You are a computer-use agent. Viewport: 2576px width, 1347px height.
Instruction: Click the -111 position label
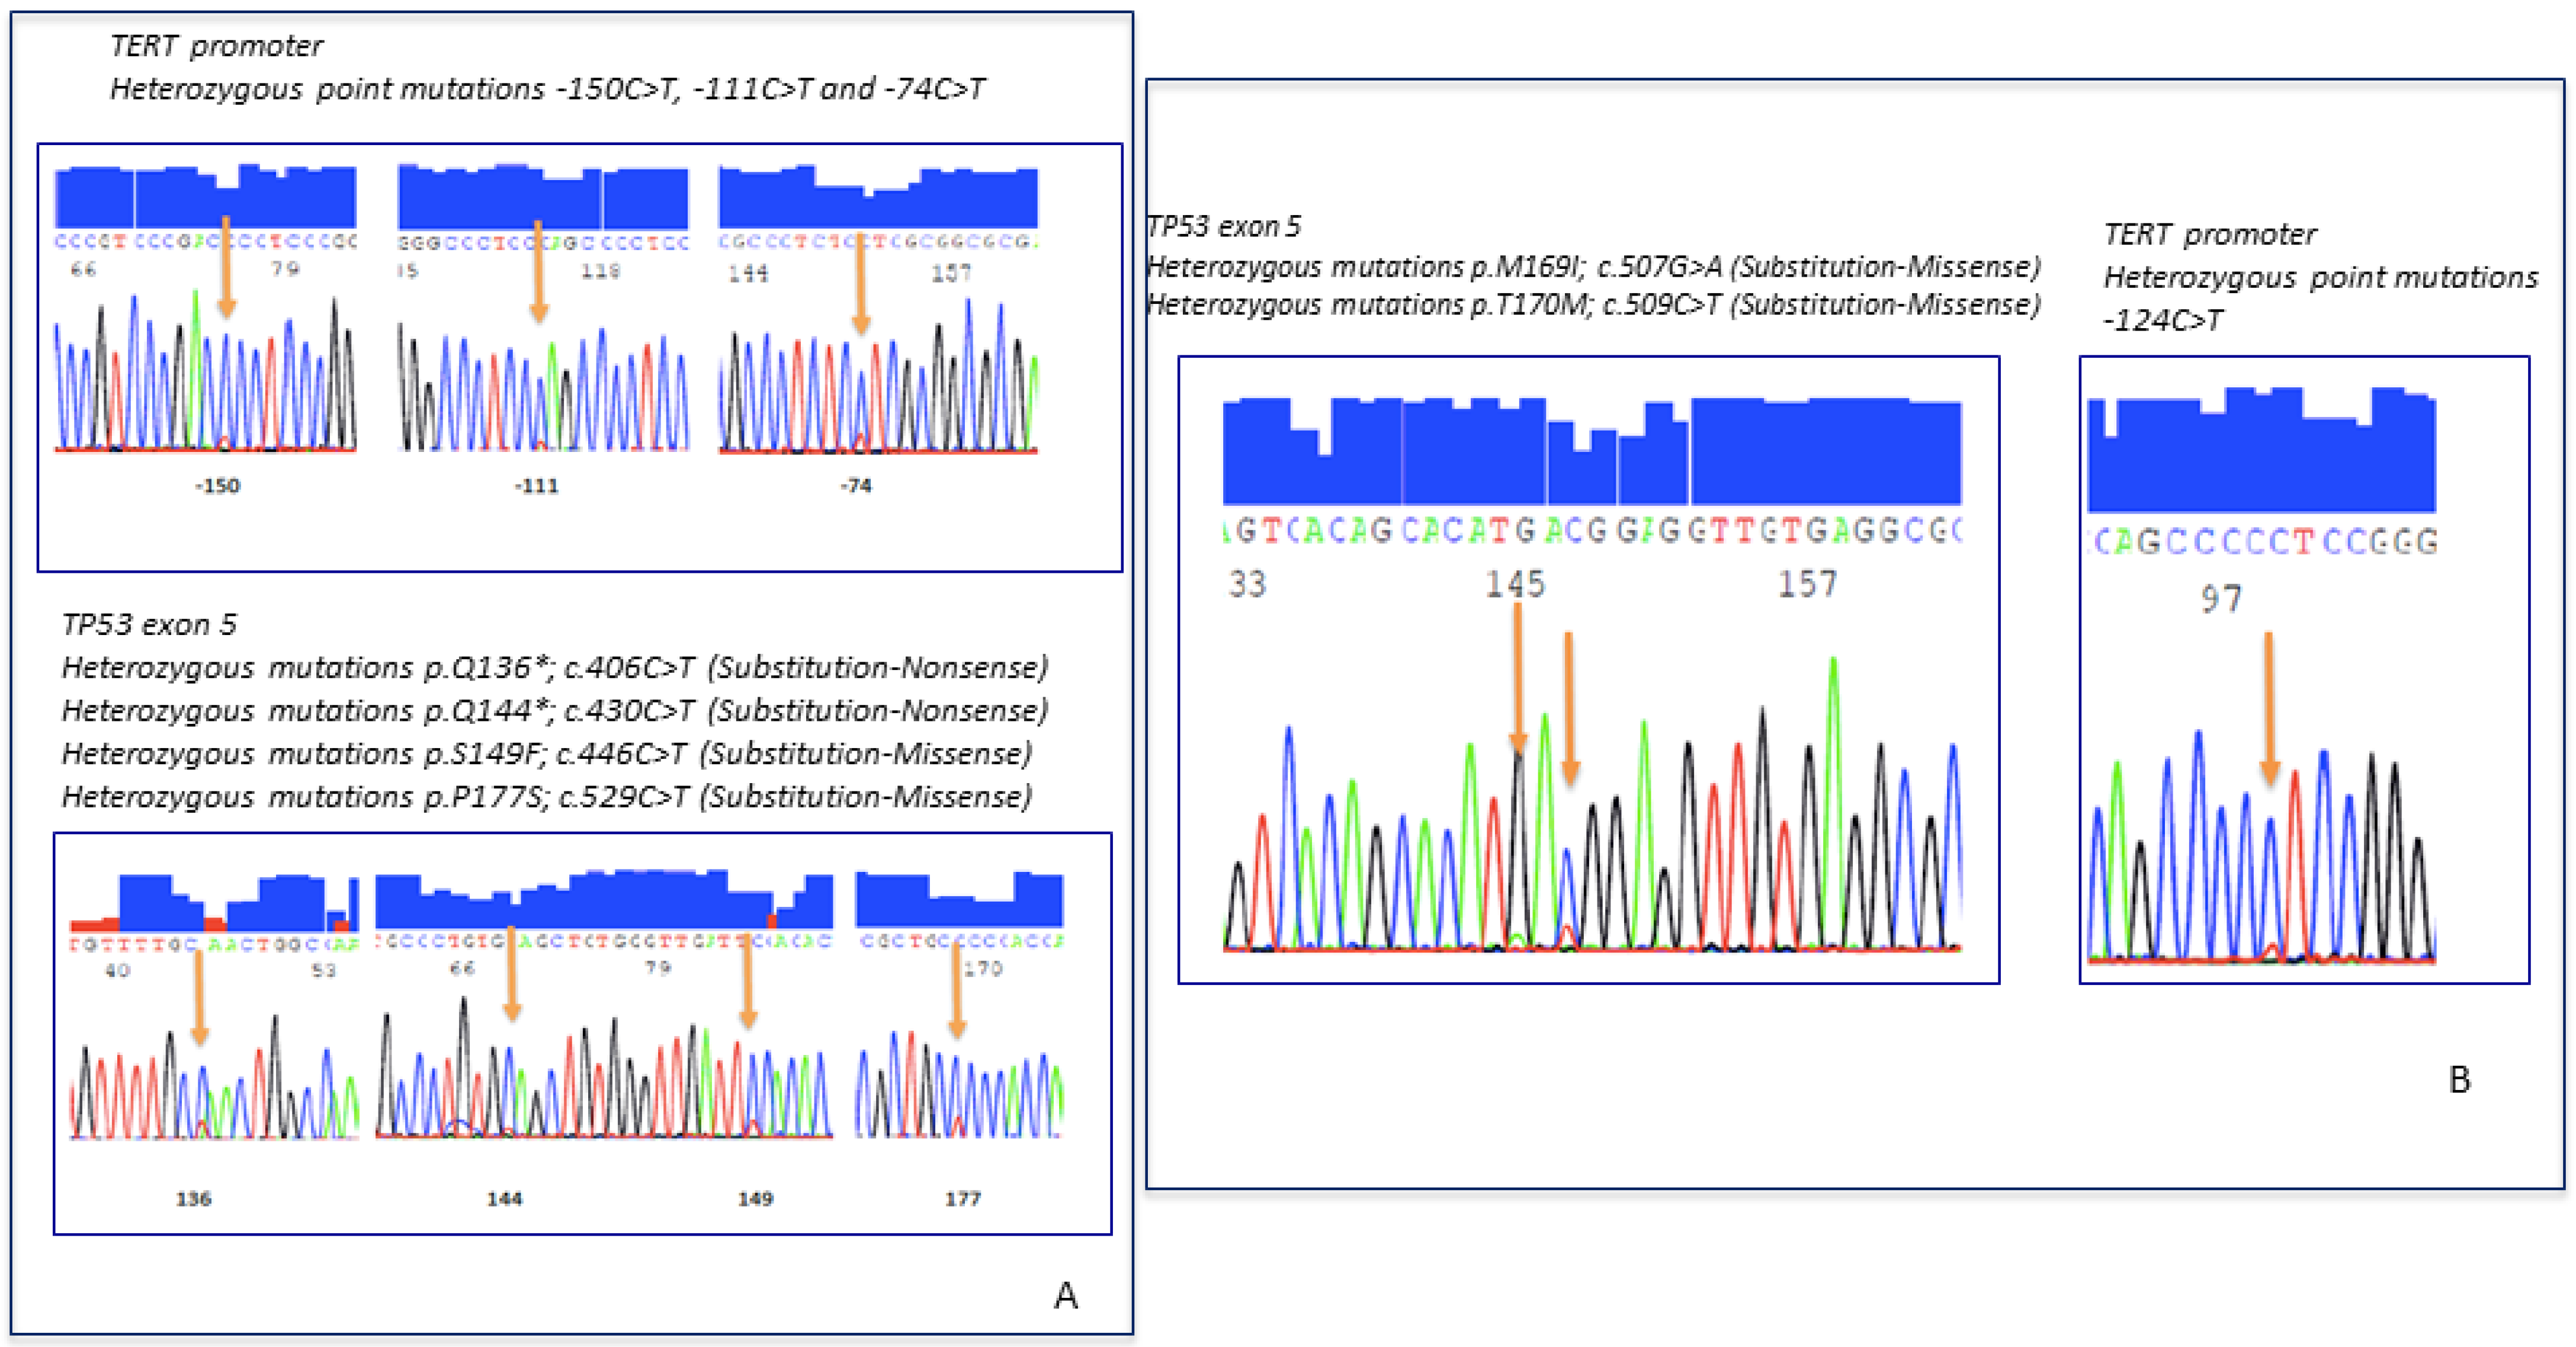[x=536, y=486]
